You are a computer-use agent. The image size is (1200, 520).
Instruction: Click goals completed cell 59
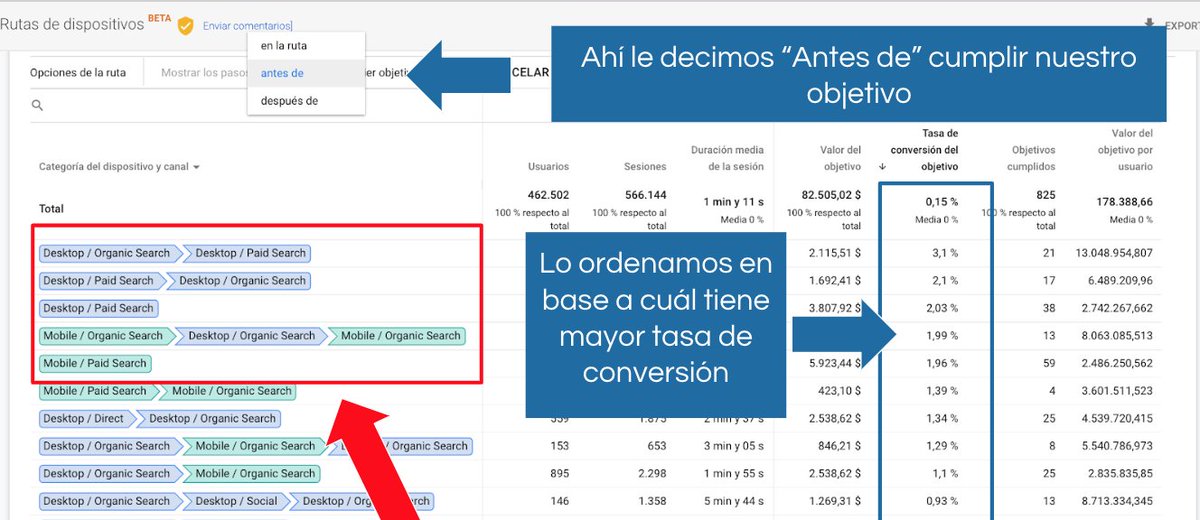(1049, 363)
